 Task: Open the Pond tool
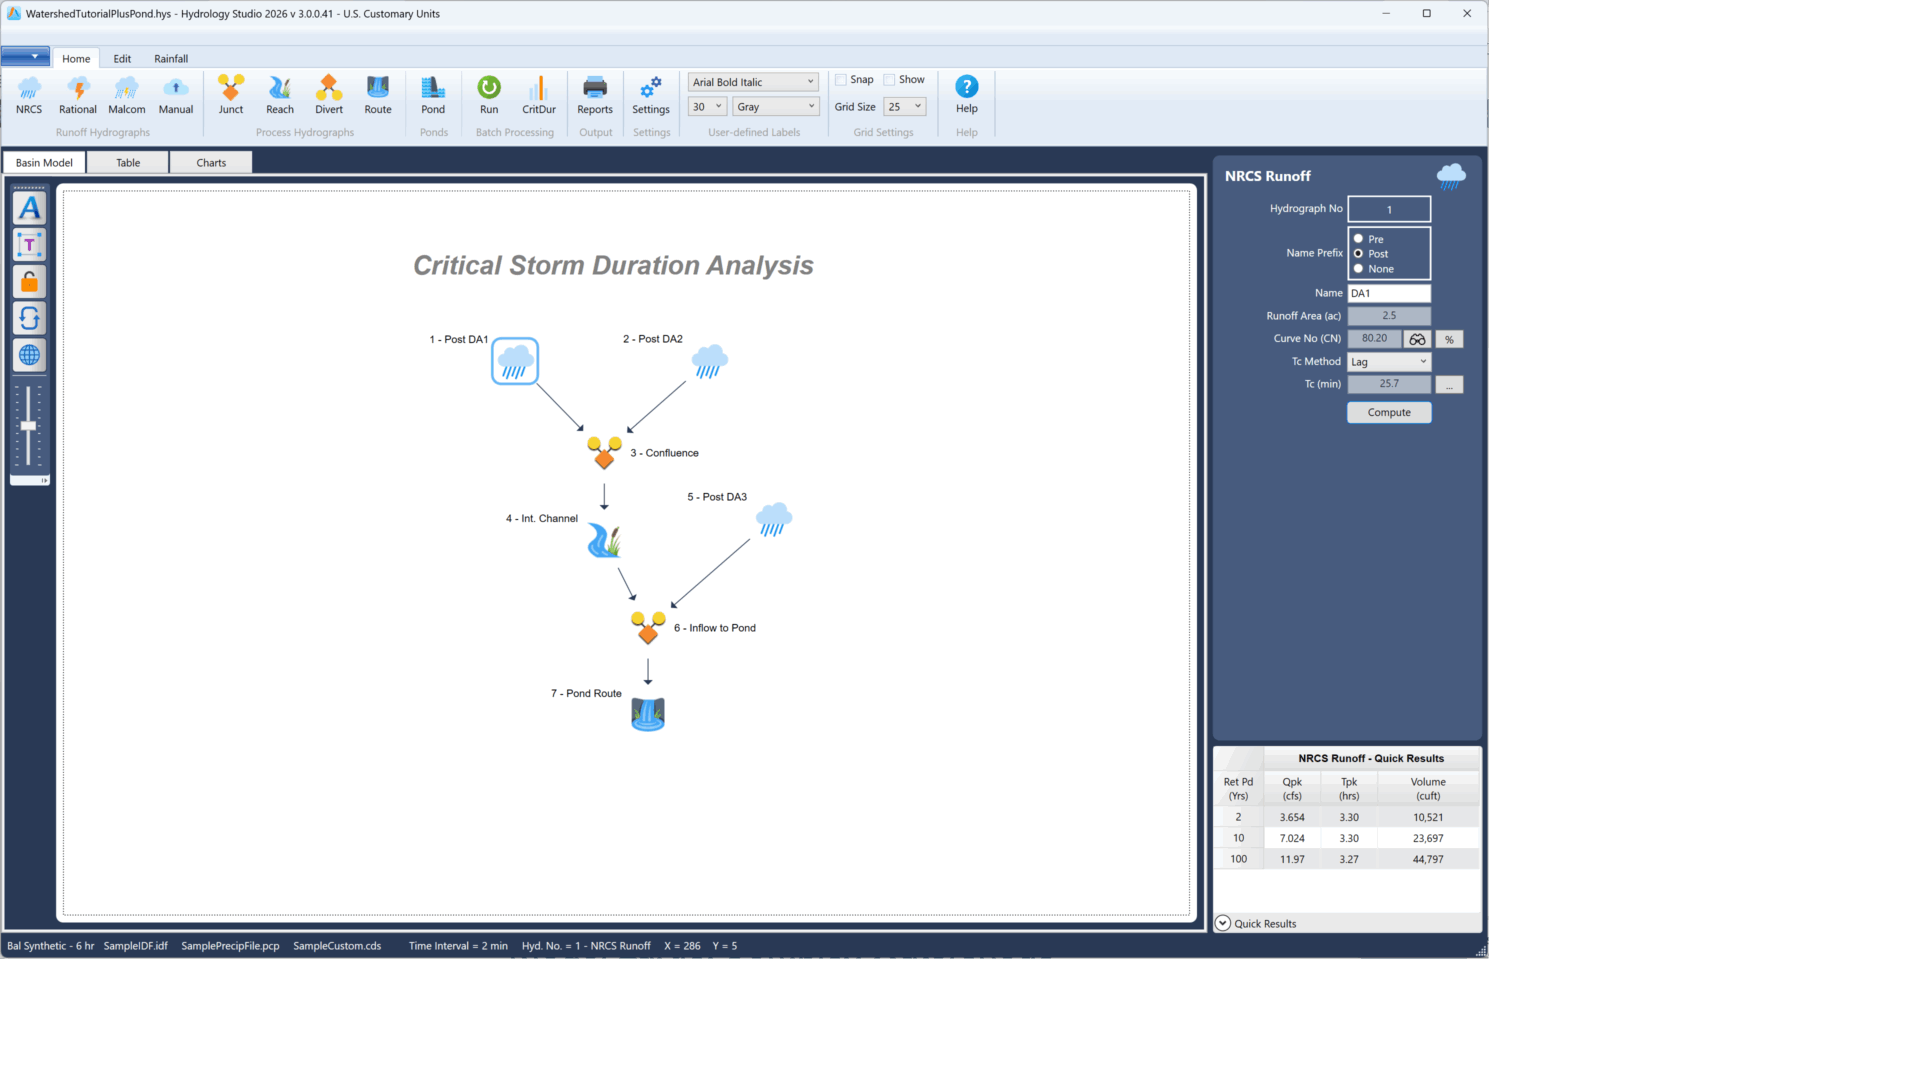(433, 95)
